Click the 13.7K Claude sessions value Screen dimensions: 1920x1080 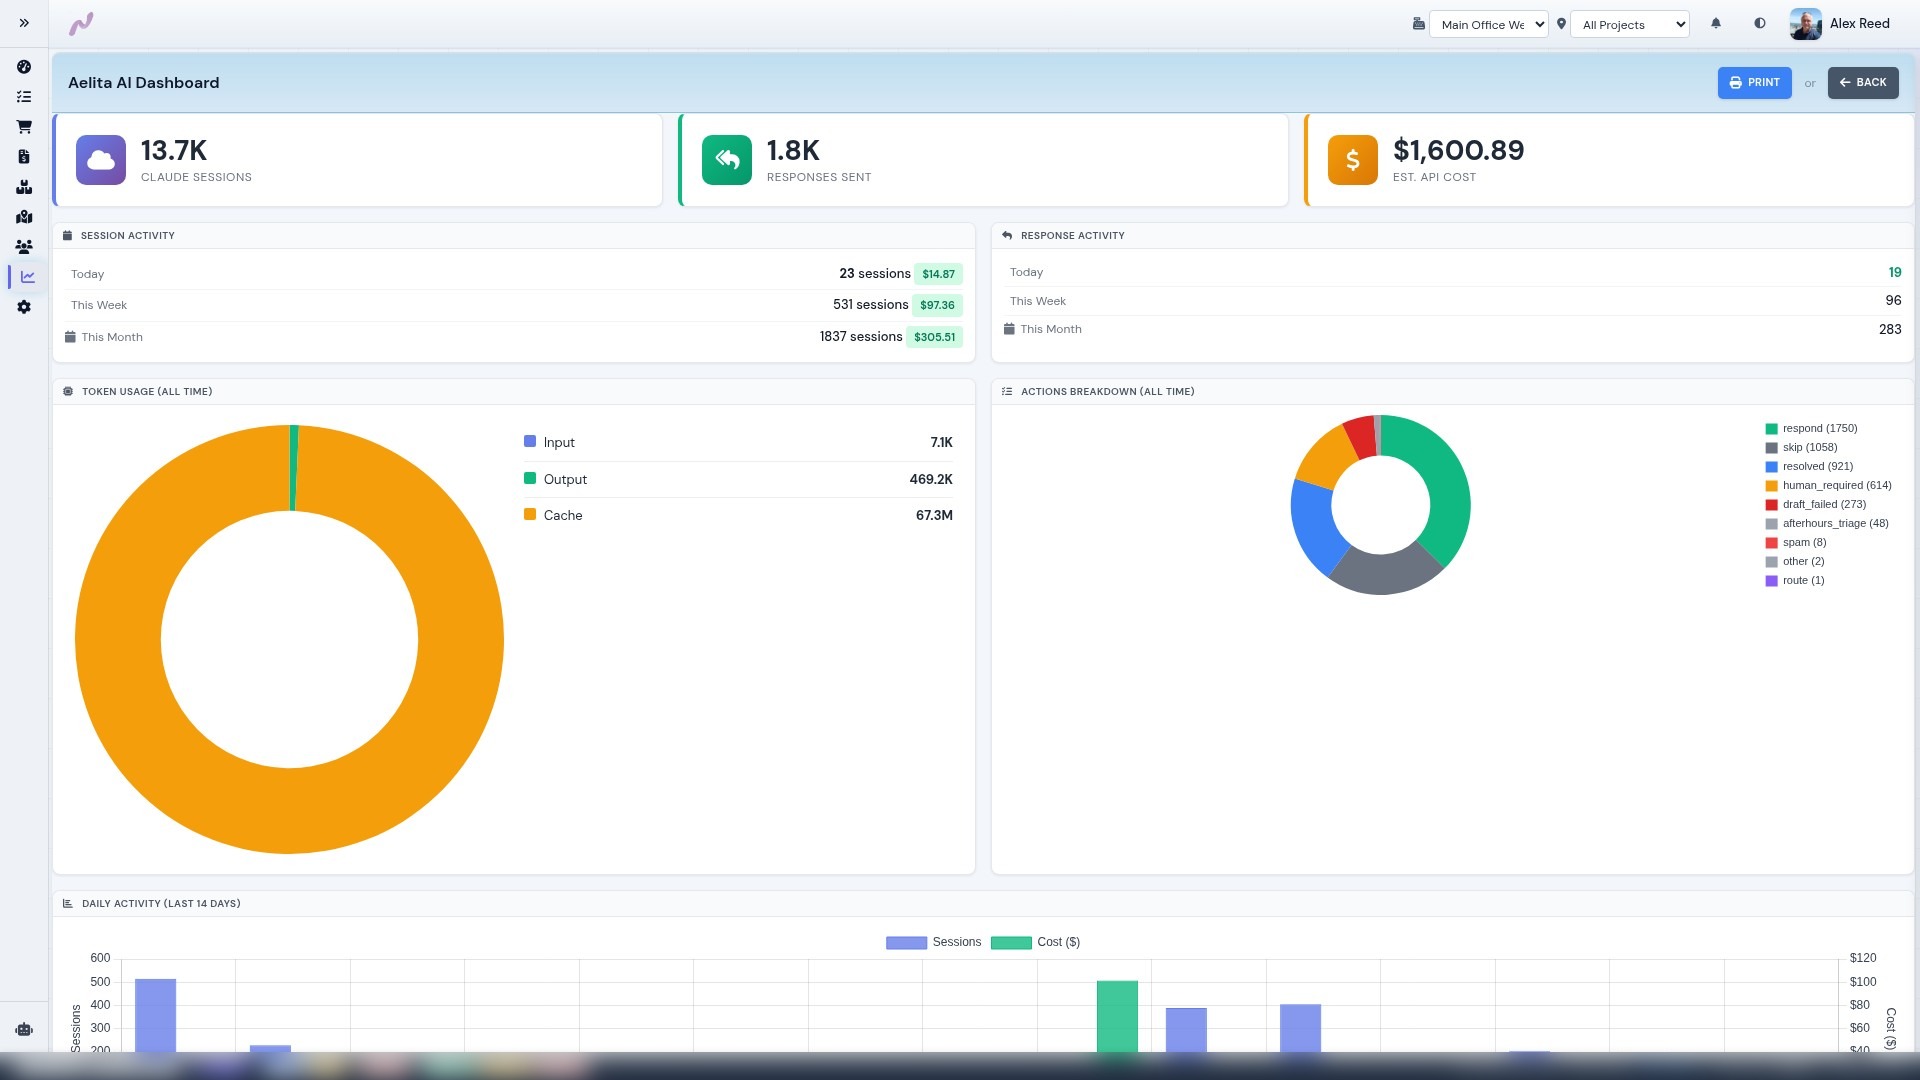point(174,151)
